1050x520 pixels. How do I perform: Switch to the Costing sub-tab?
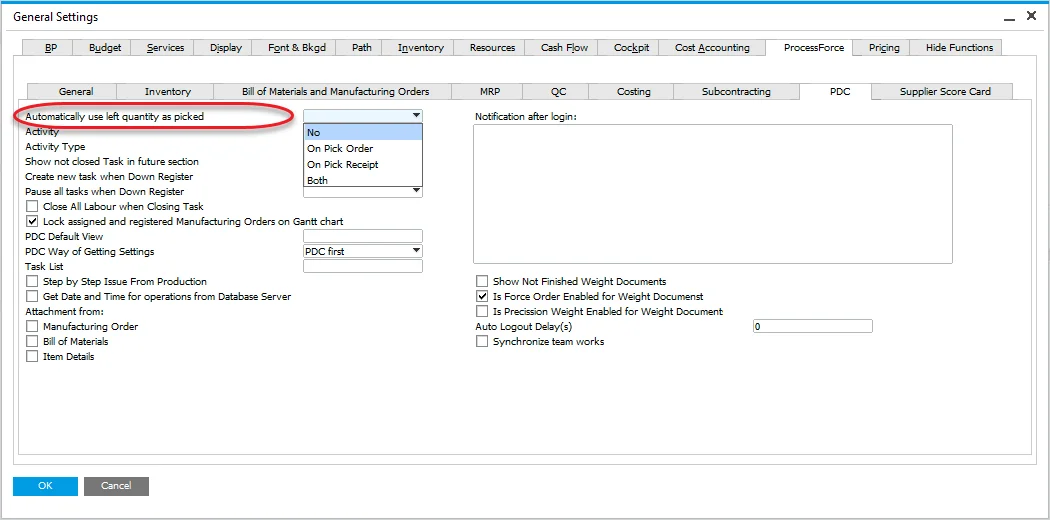tap(633, 92)
